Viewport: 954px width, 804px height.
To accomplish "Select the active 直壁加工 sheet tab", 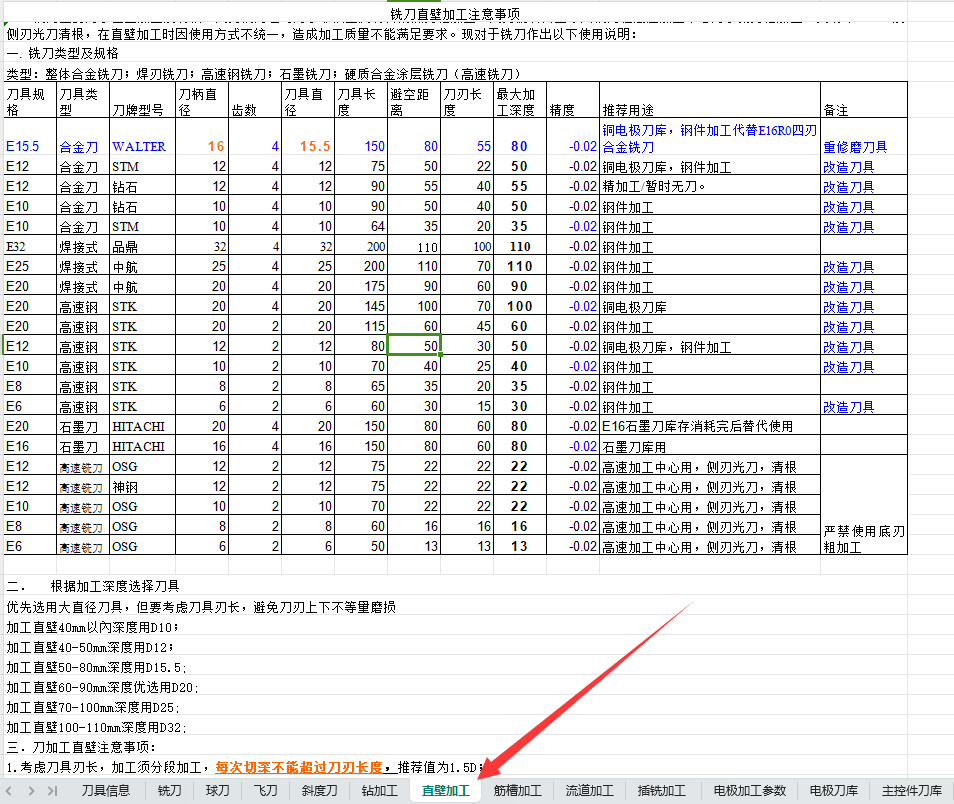I will 446,791.
